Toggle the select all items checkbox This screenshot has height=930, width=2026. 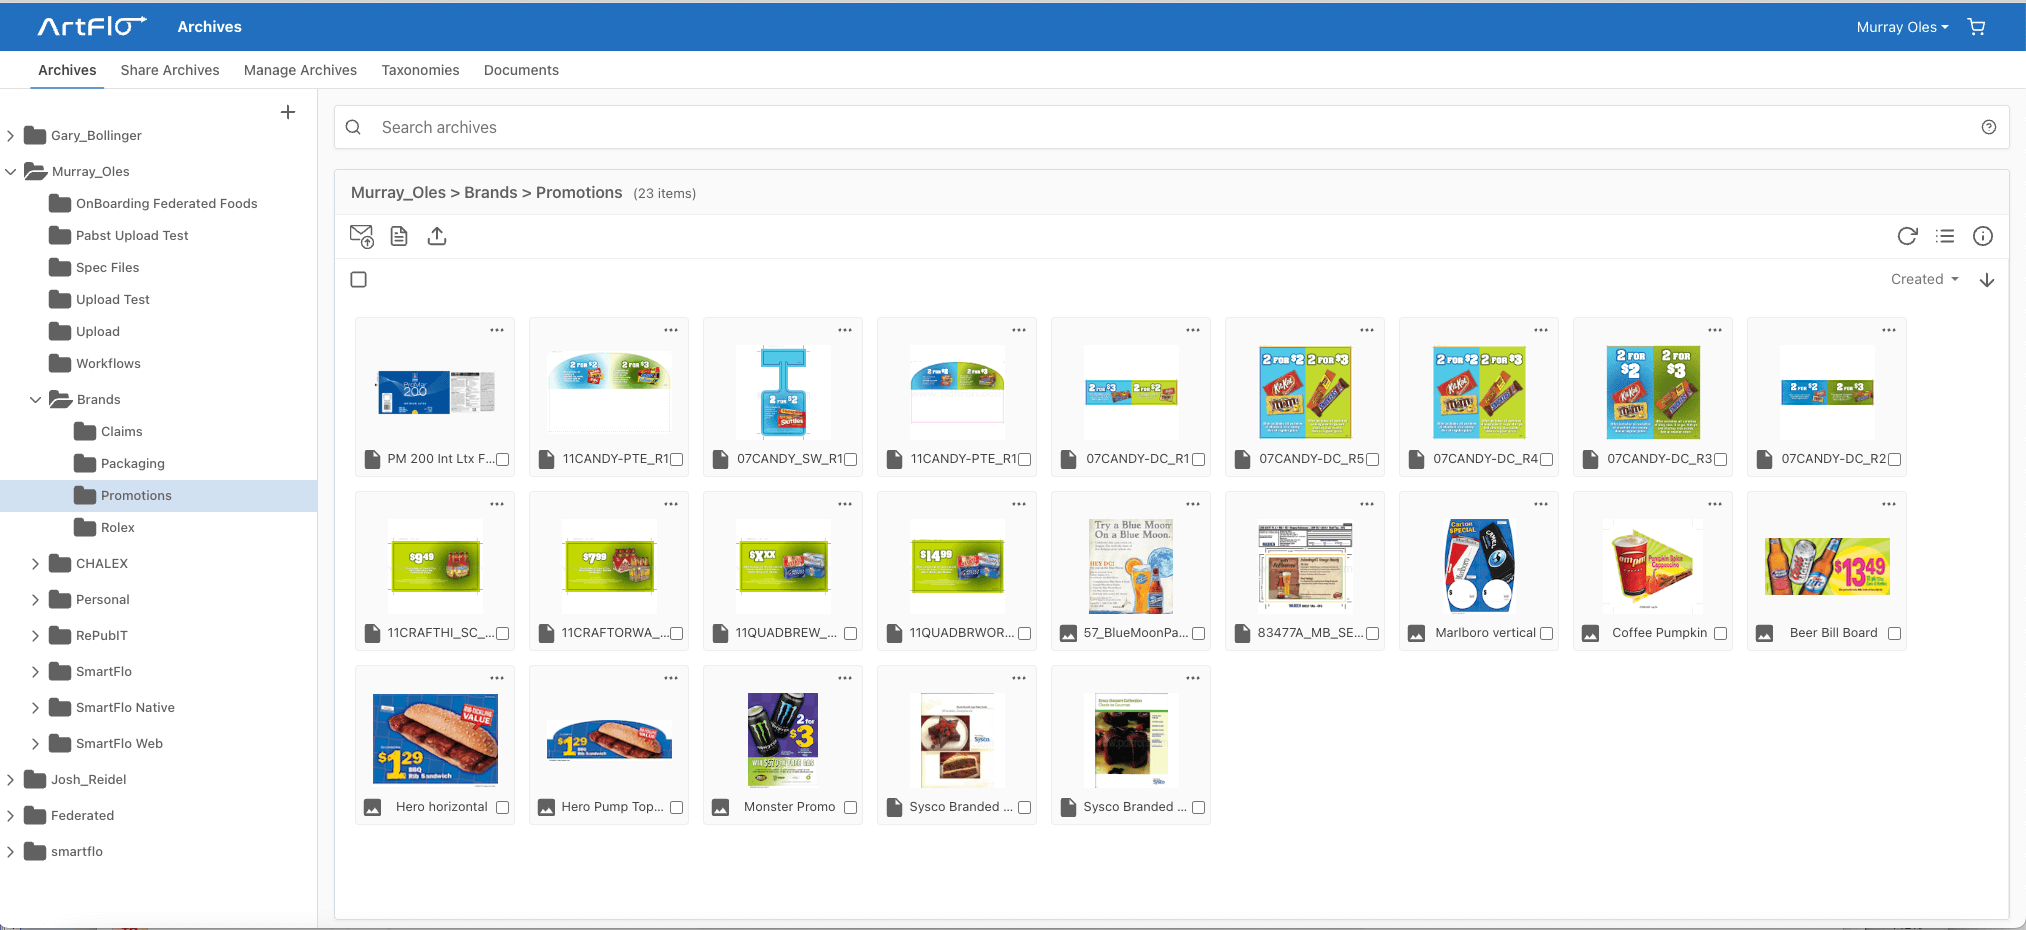point(359,280)
